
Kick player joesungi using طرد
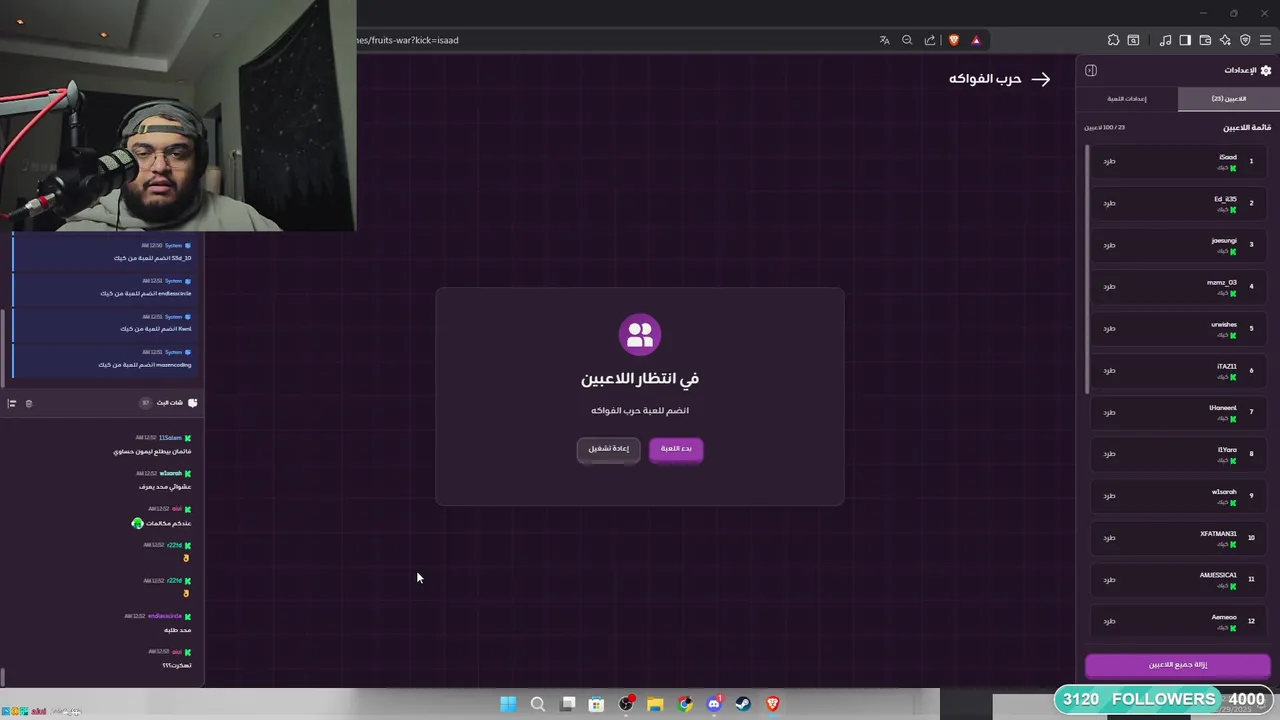[x=1109, y=245]
